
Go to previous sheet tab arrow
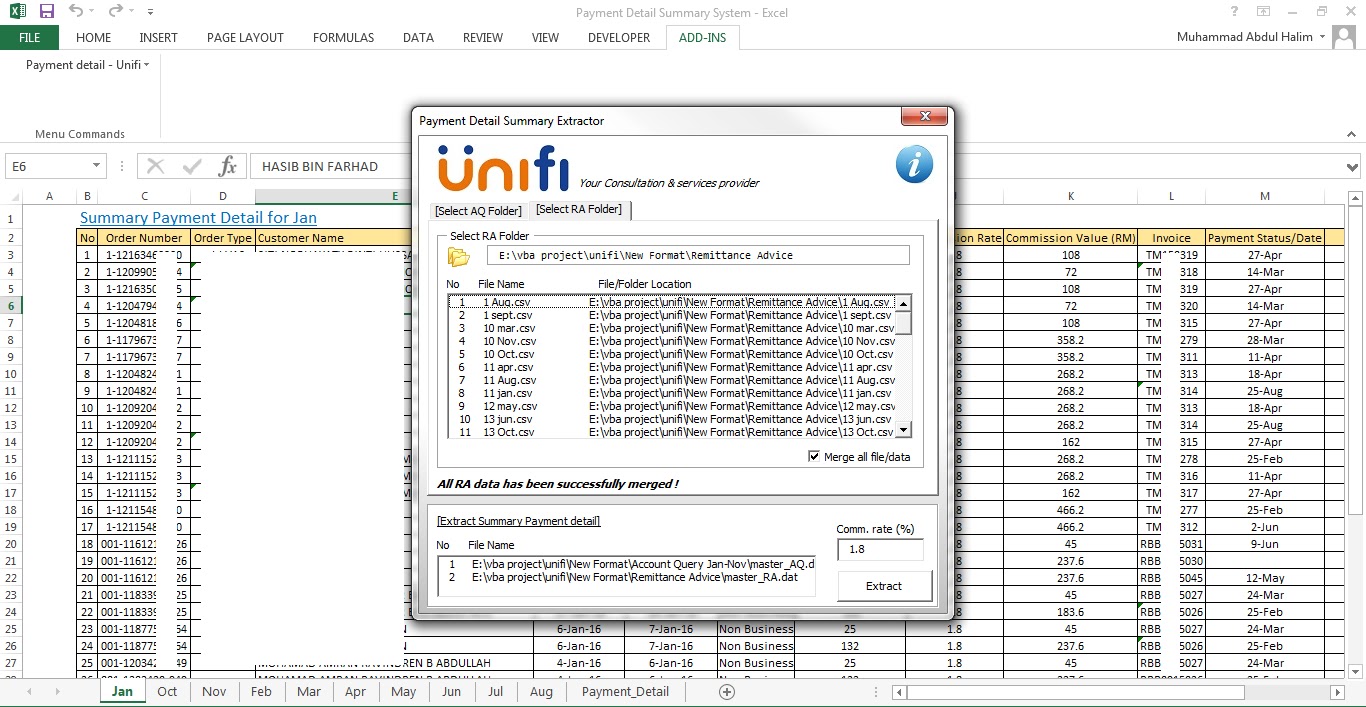click(x=28, y=692)
